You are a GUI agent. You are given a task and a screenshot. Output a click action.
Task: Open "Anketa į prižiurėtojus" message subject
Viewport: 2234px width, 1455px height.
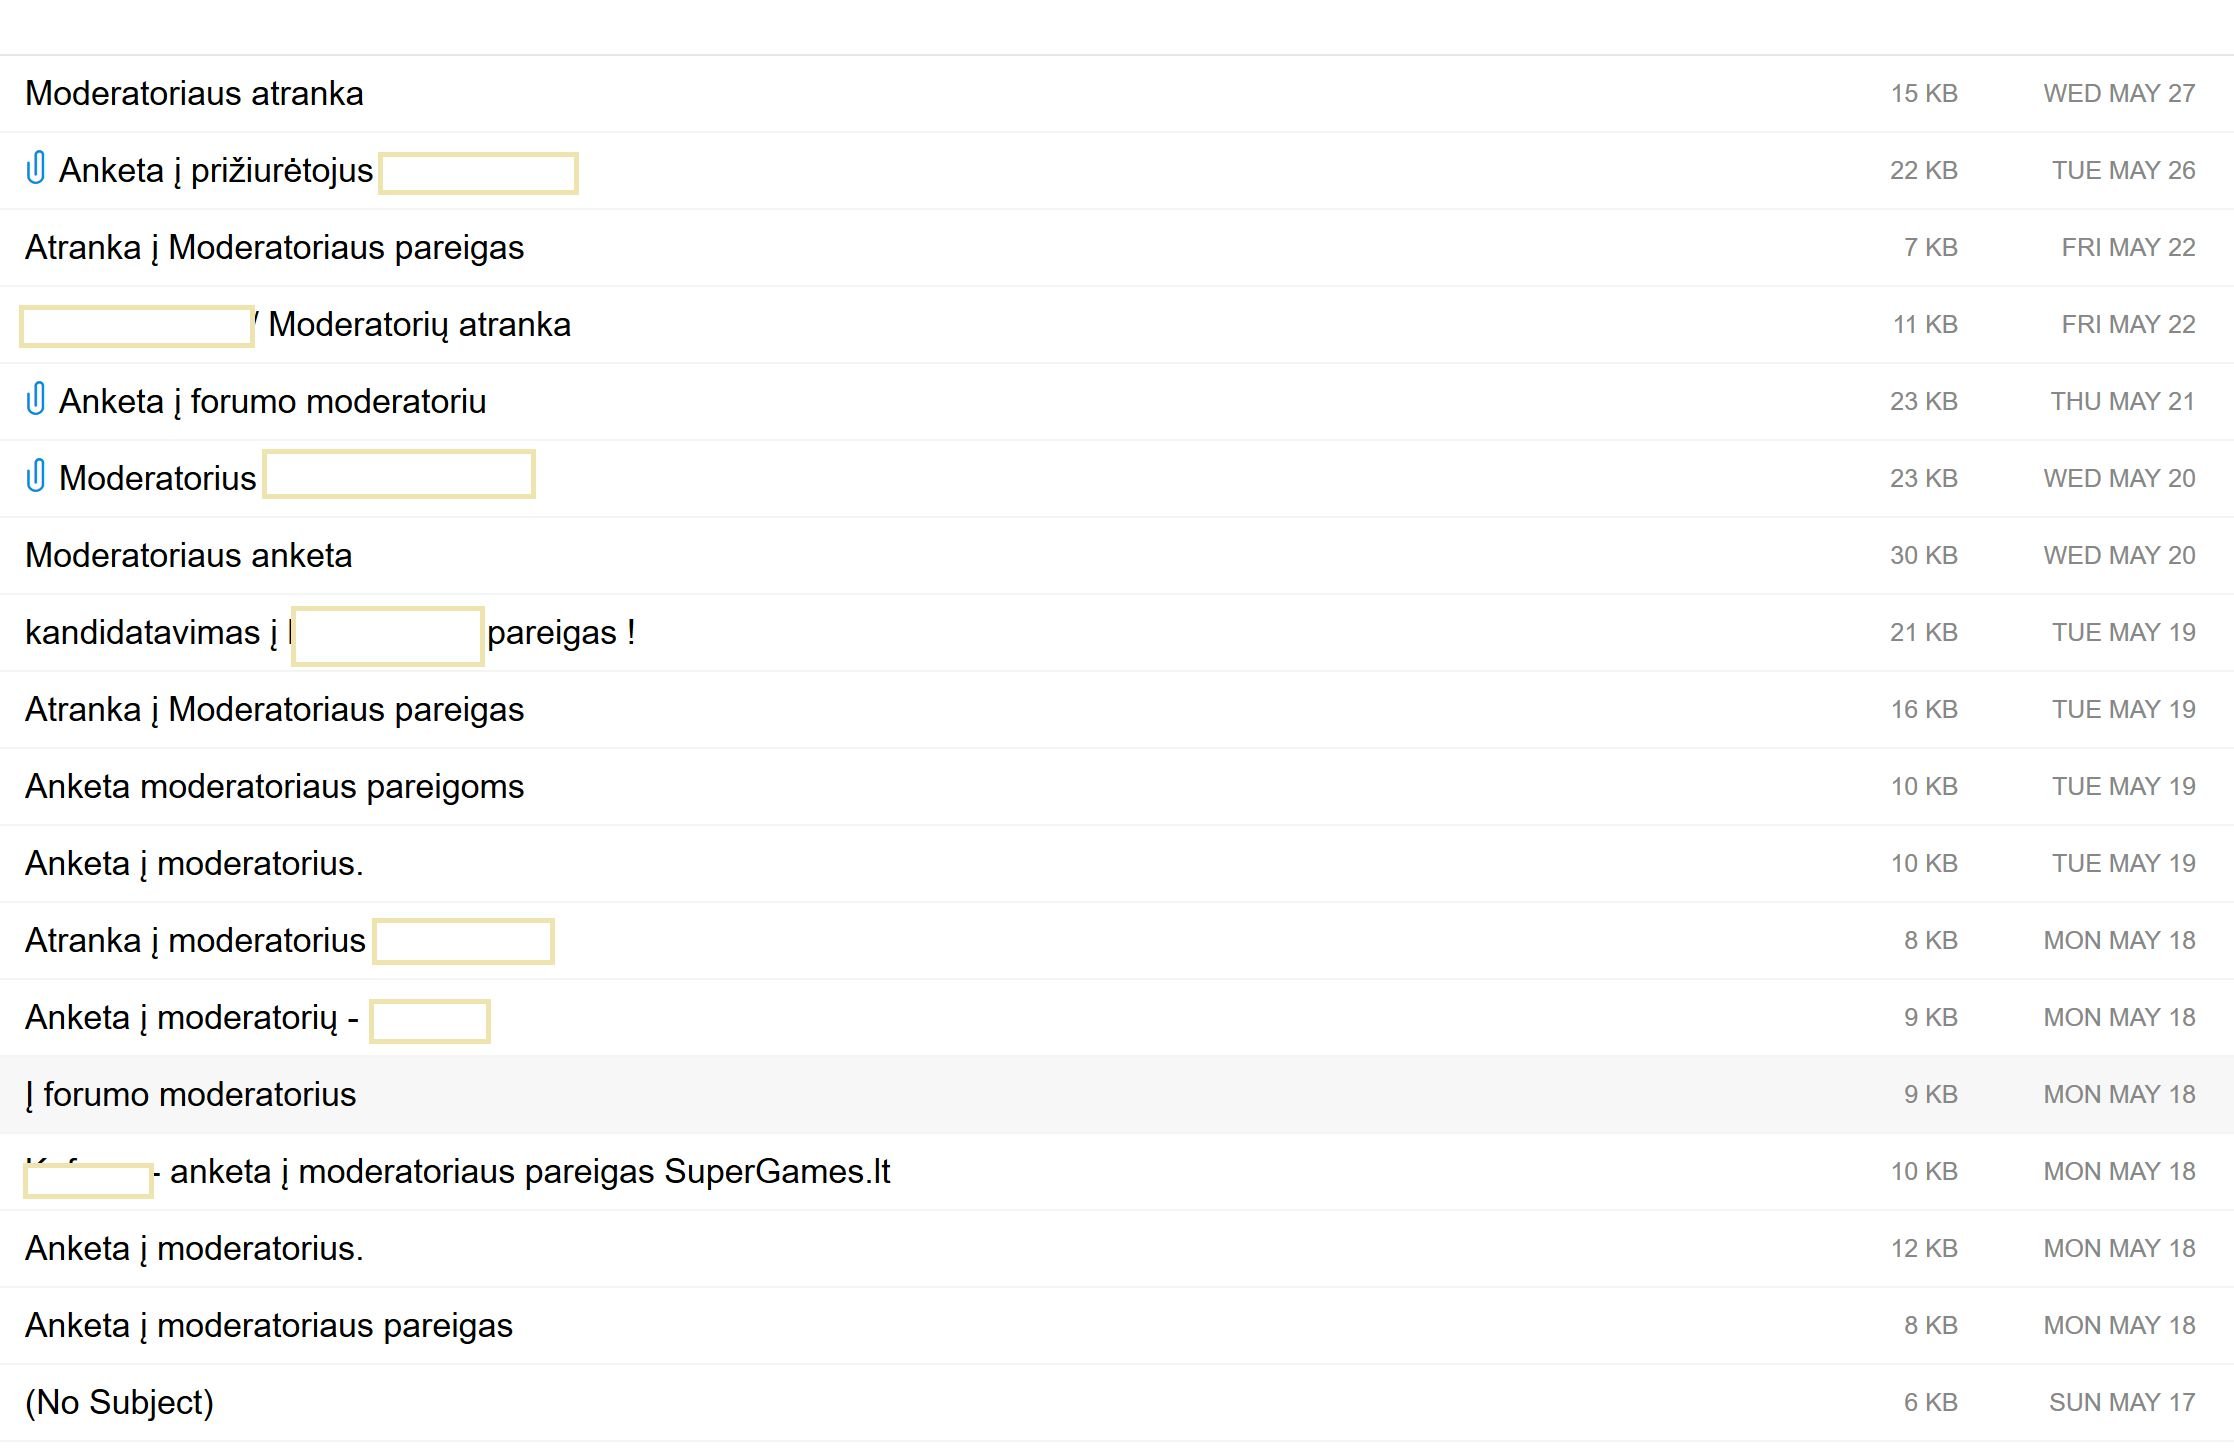216,171
